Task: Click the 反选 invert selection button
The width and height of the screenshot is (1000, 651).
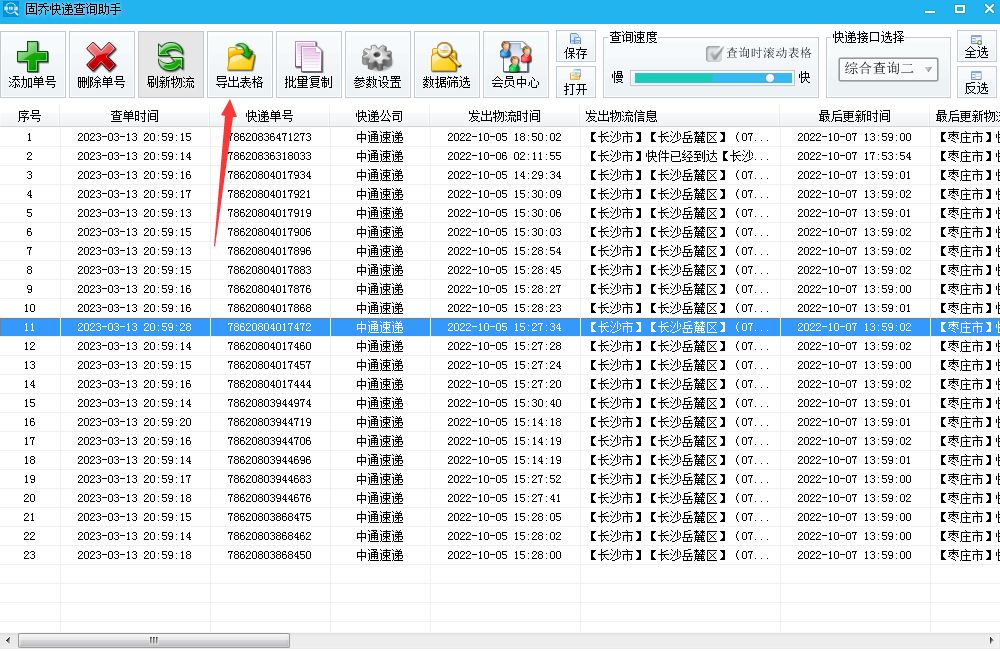Action: [x=976, y=82]
